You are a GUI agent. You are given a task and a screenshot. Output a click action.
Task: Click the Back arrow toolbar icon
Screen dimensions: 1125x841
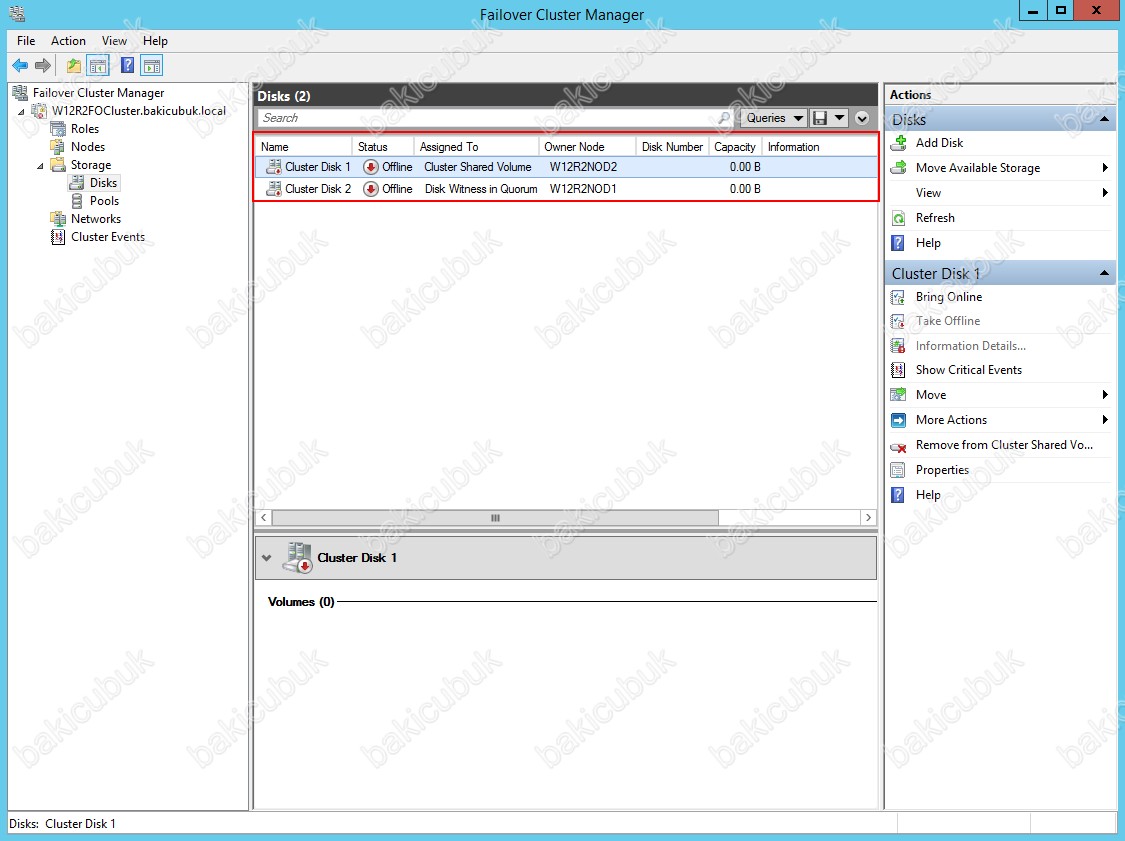pos(20,66)
